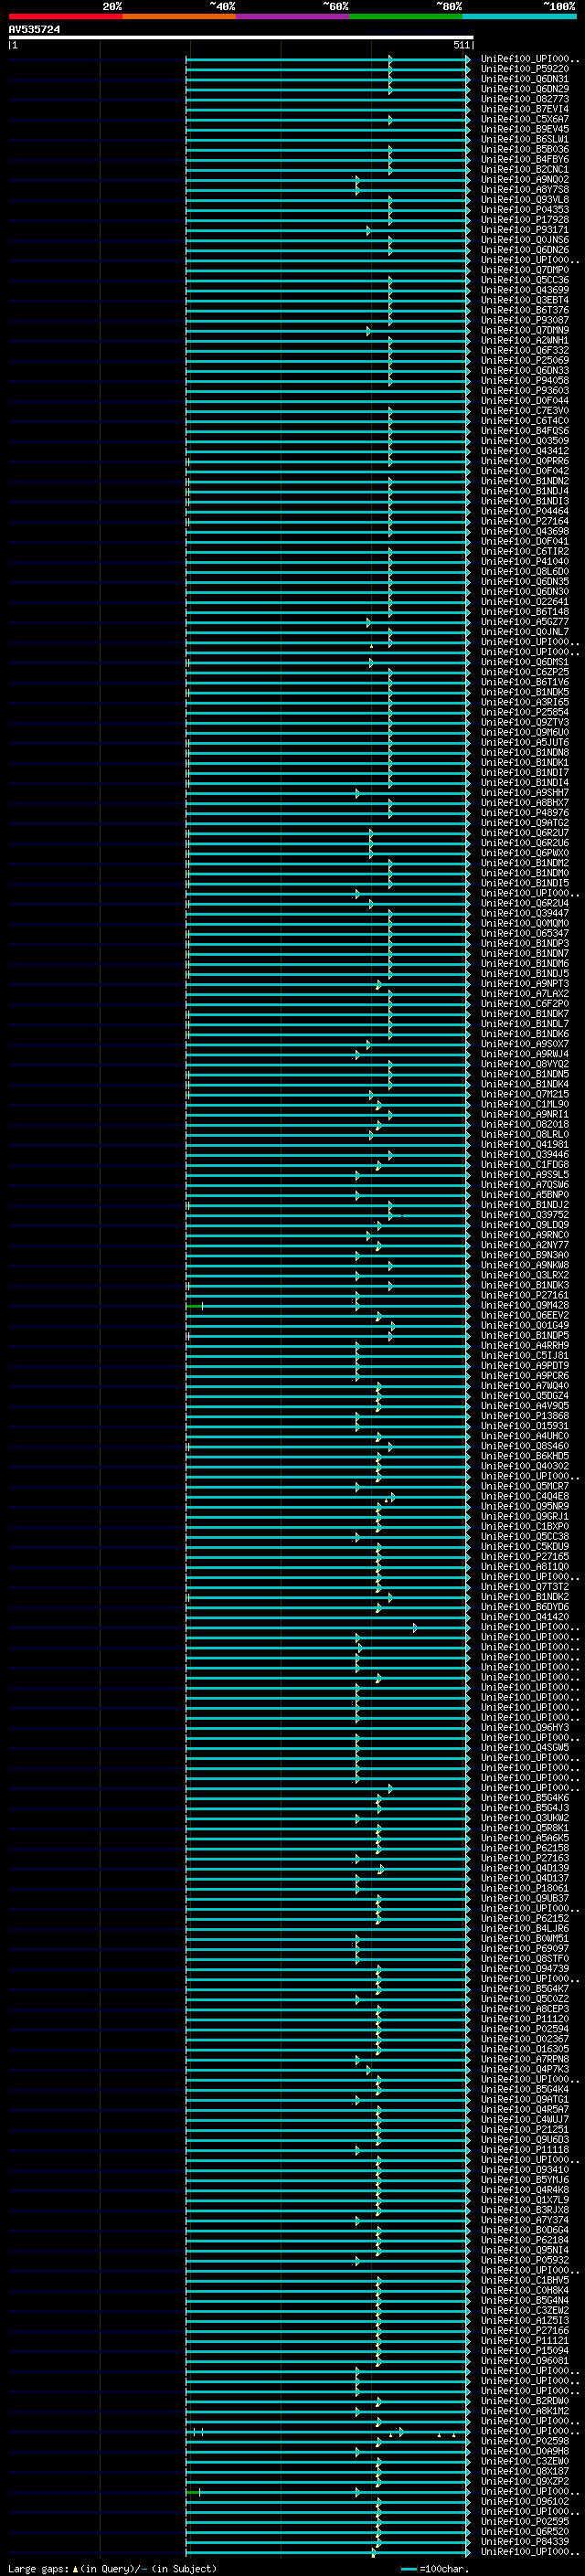Select the label UniRef100_O22641

[x=525, y=602]
